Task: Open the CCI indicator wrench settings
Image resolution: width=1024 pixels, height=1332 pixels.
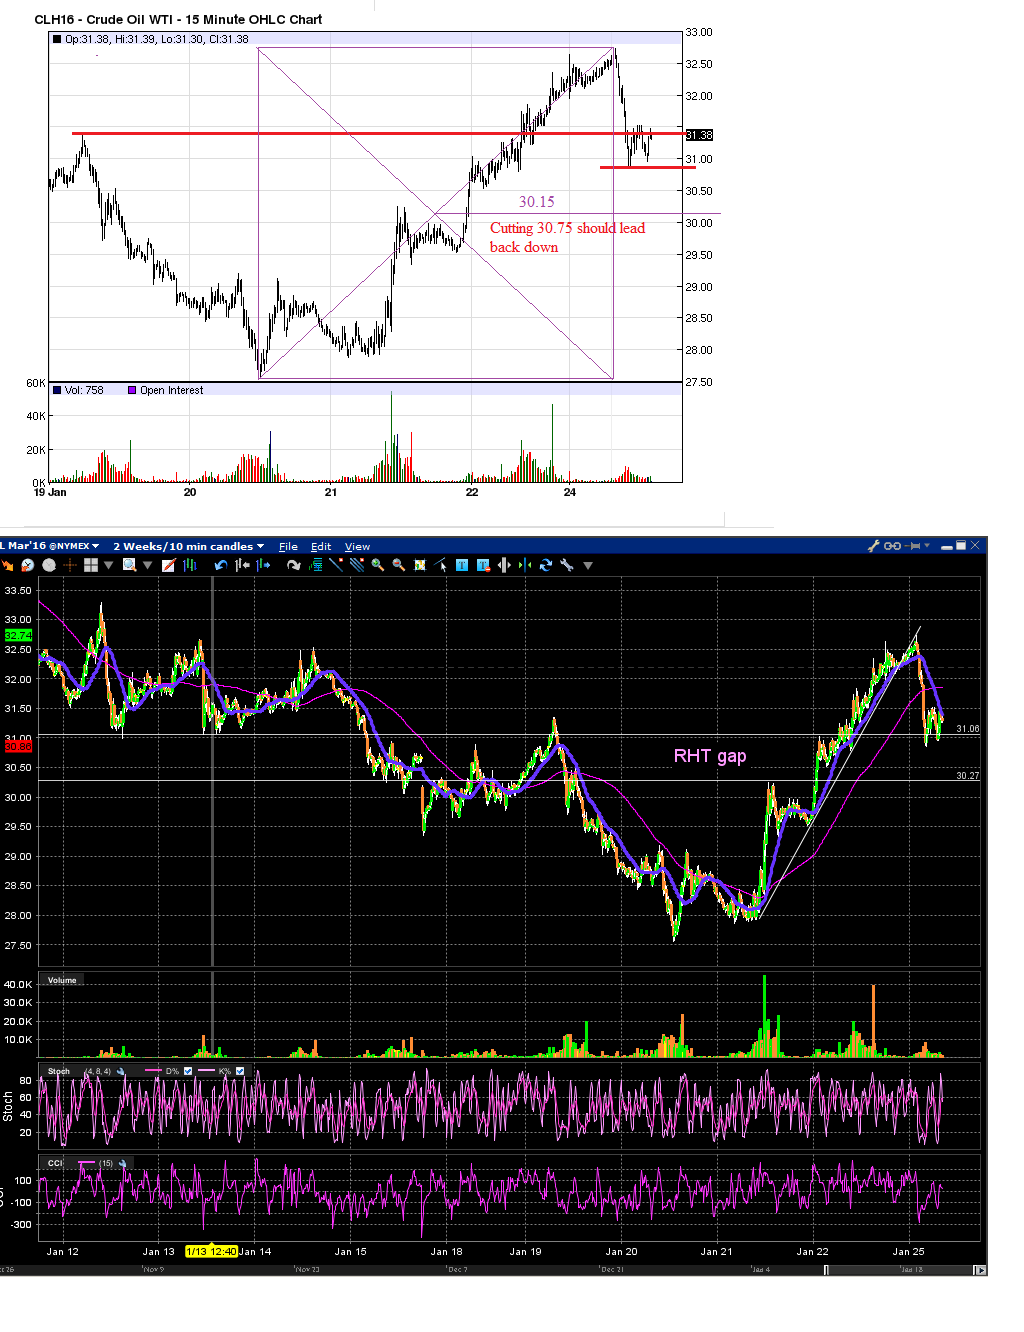Action: coord(123,1163)
